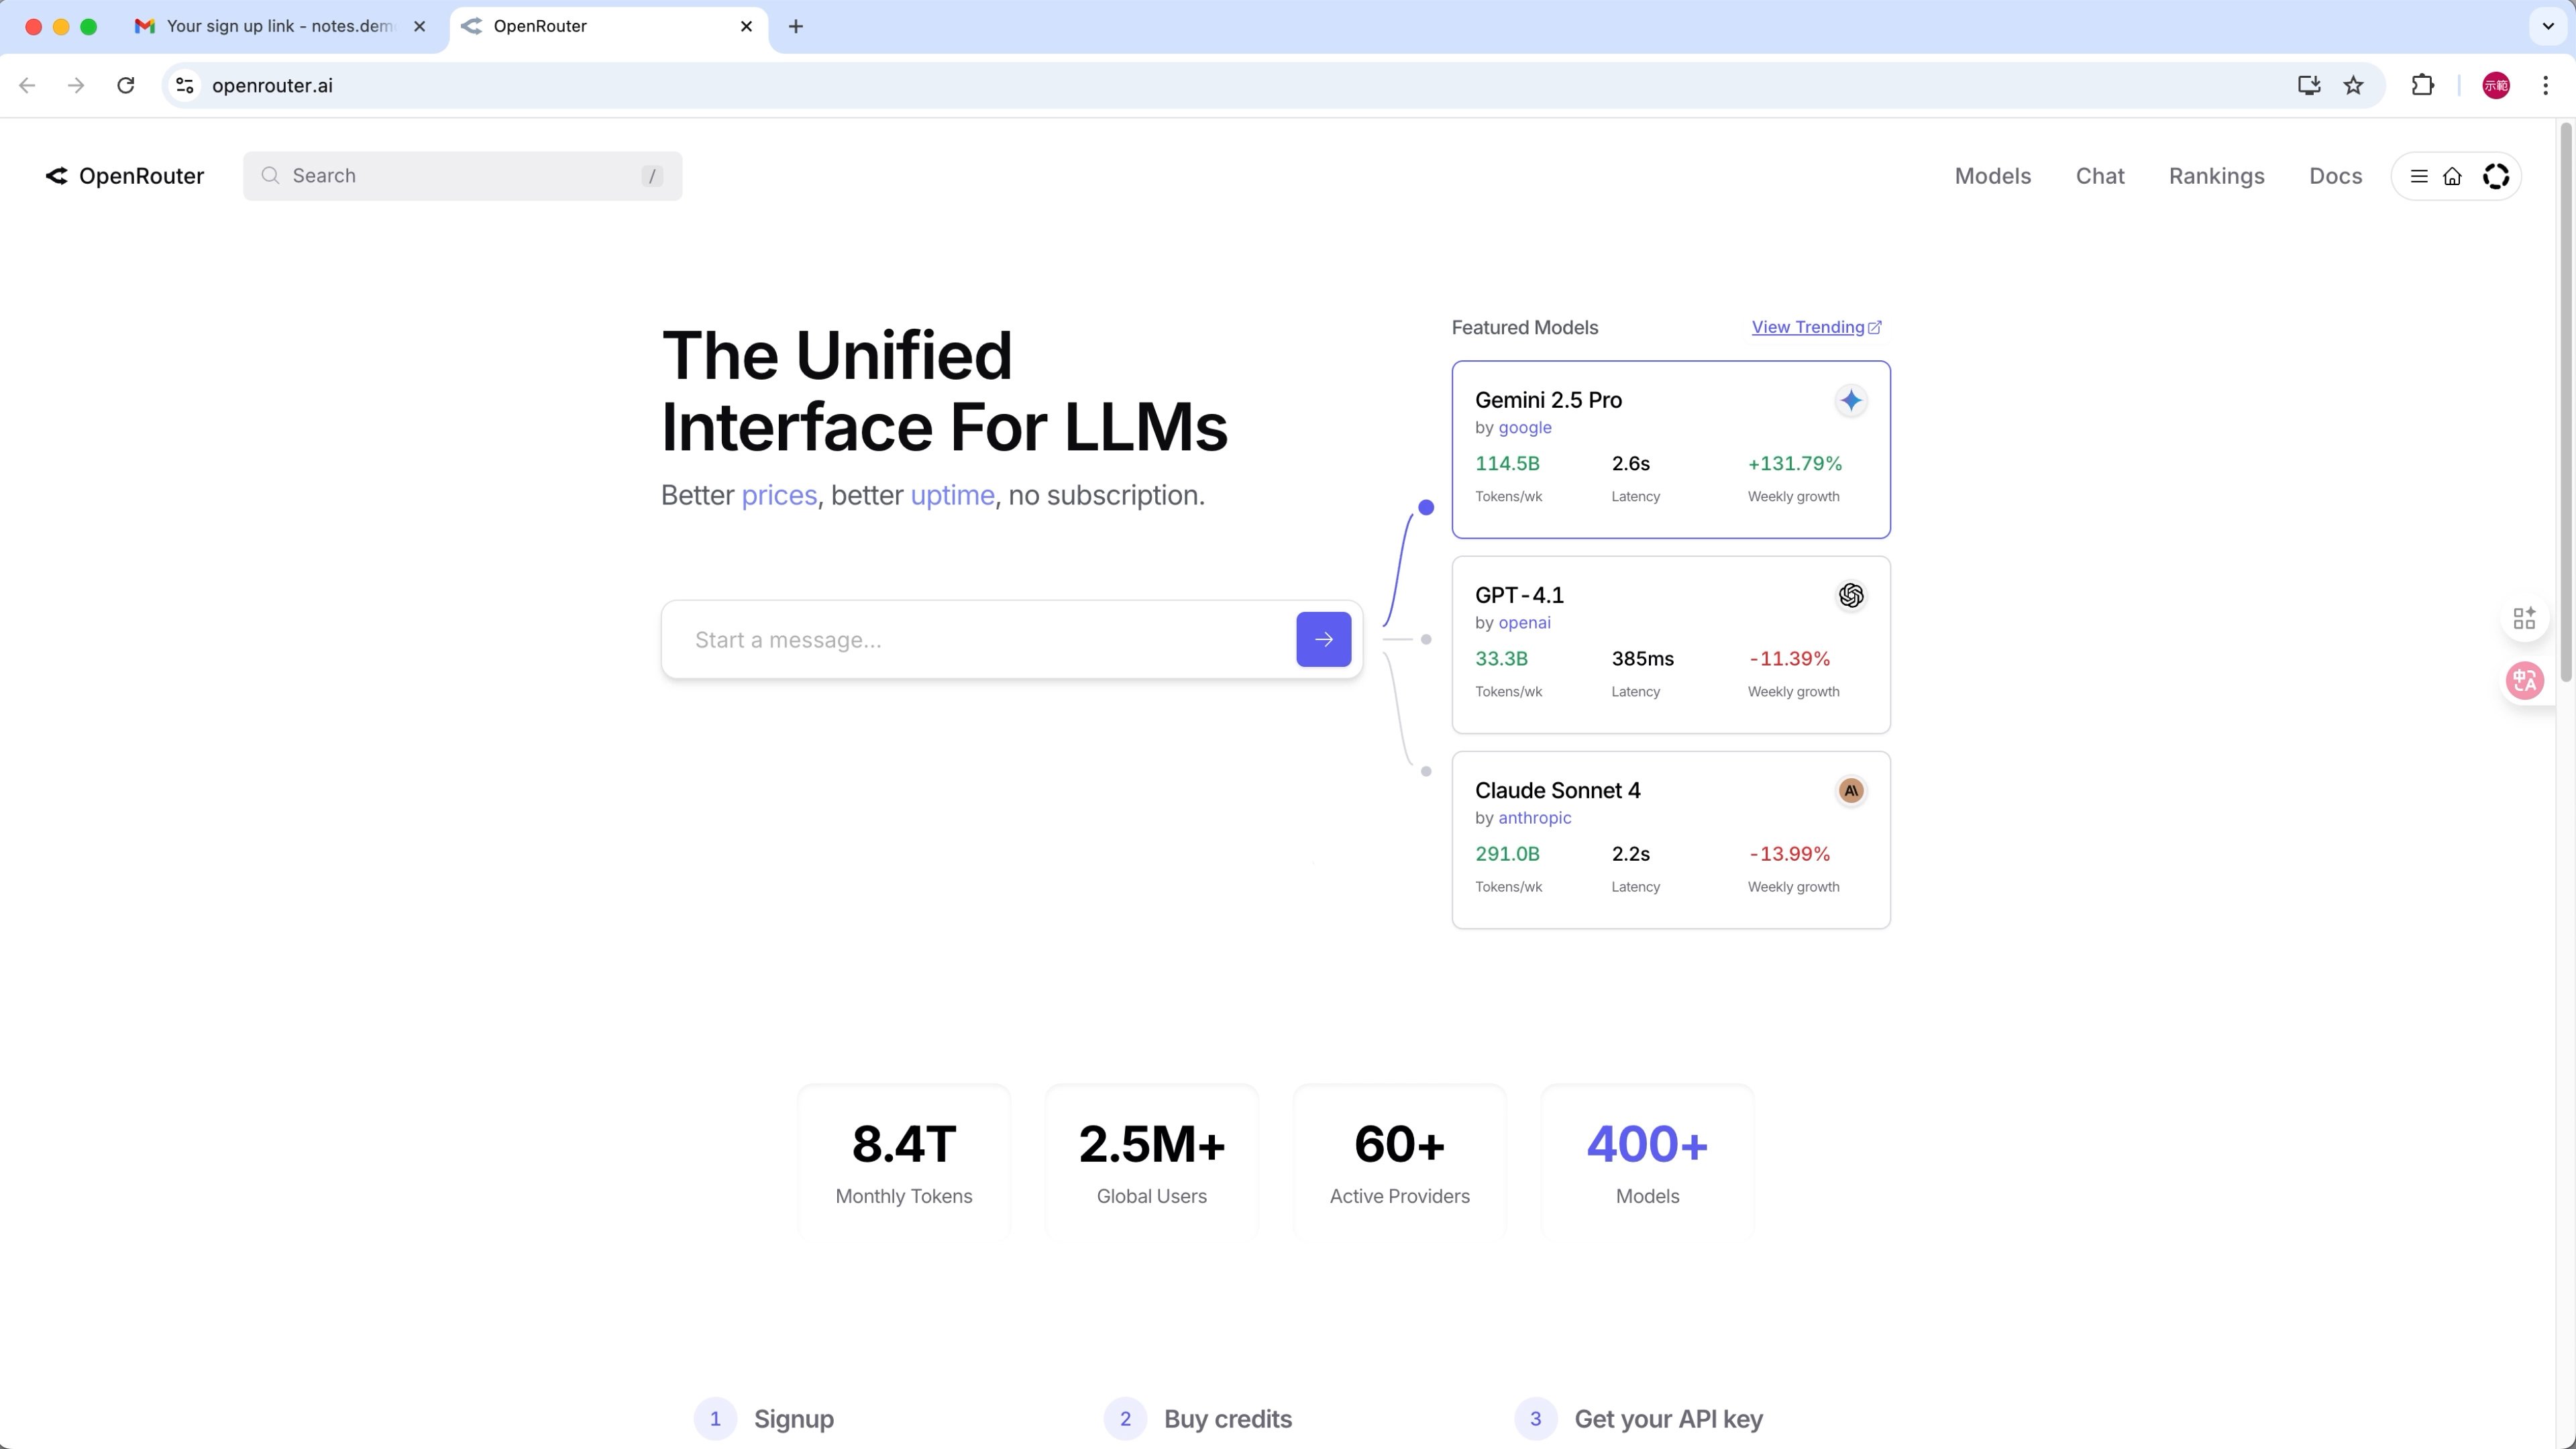Open the Rankings nav item
The height and width of the screenshot is (1449, 2576).
pos(2217,176)
